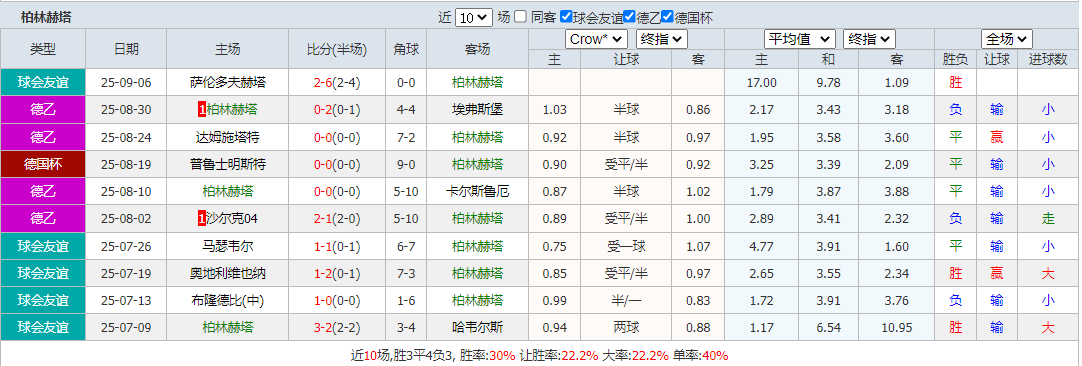
Task: Click the score 1-0(0-0)
Action: coord(337,301)
